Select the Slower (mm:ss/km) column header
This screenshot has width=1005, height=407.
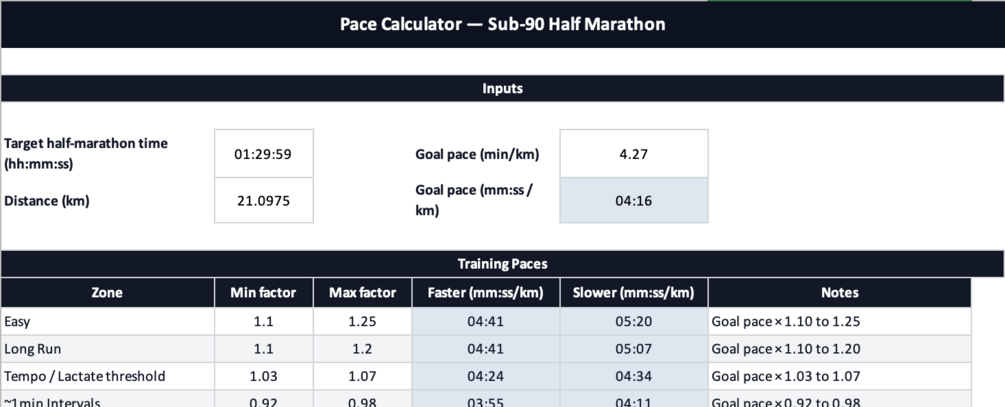(634, 293)
